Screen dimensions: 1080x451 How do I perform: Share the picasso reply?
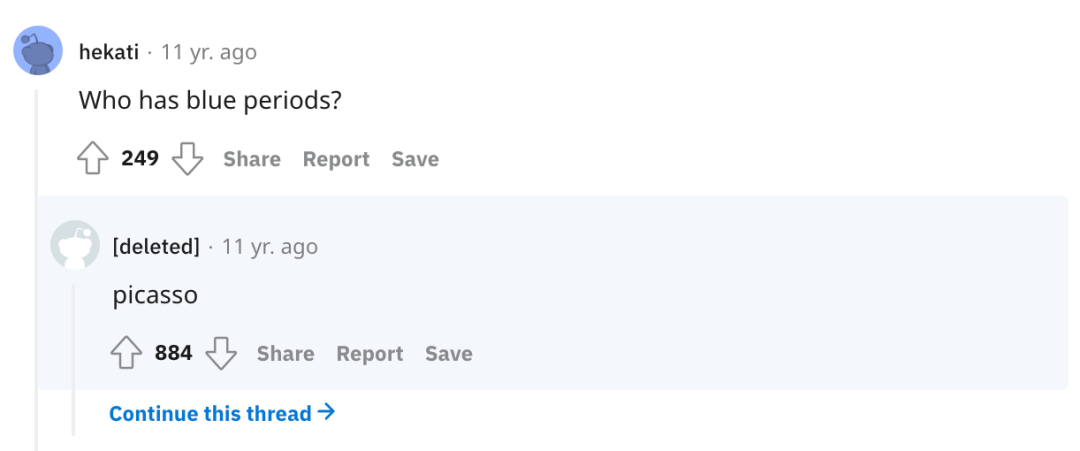(x=285, y=353)
